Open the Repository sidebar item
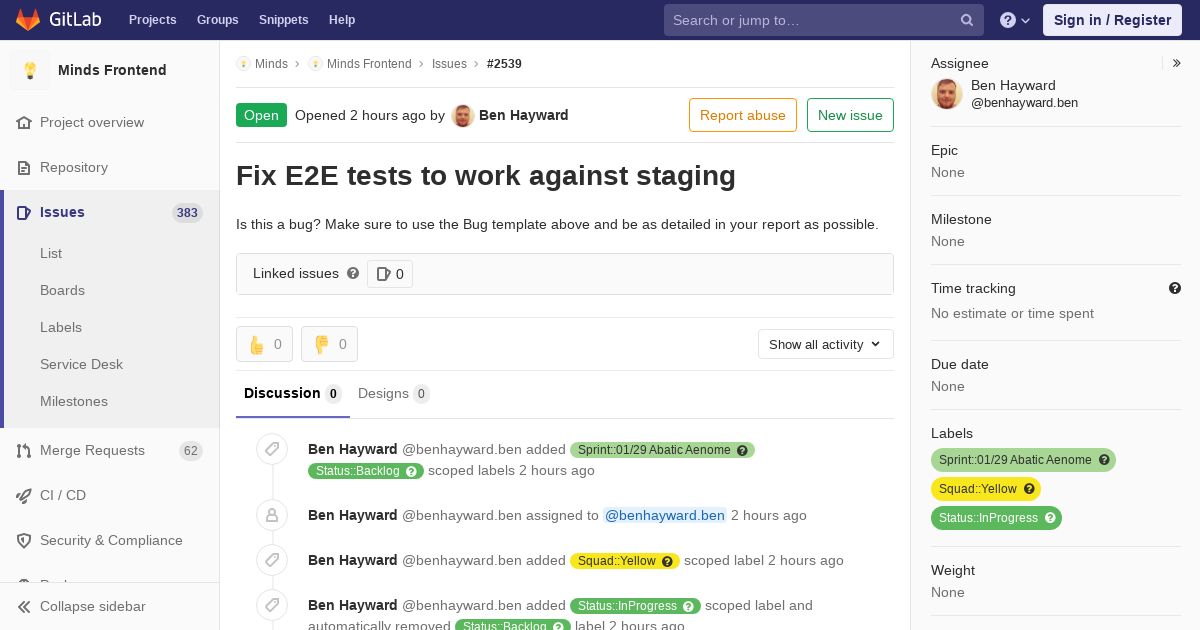 click(x=110, y=167)
